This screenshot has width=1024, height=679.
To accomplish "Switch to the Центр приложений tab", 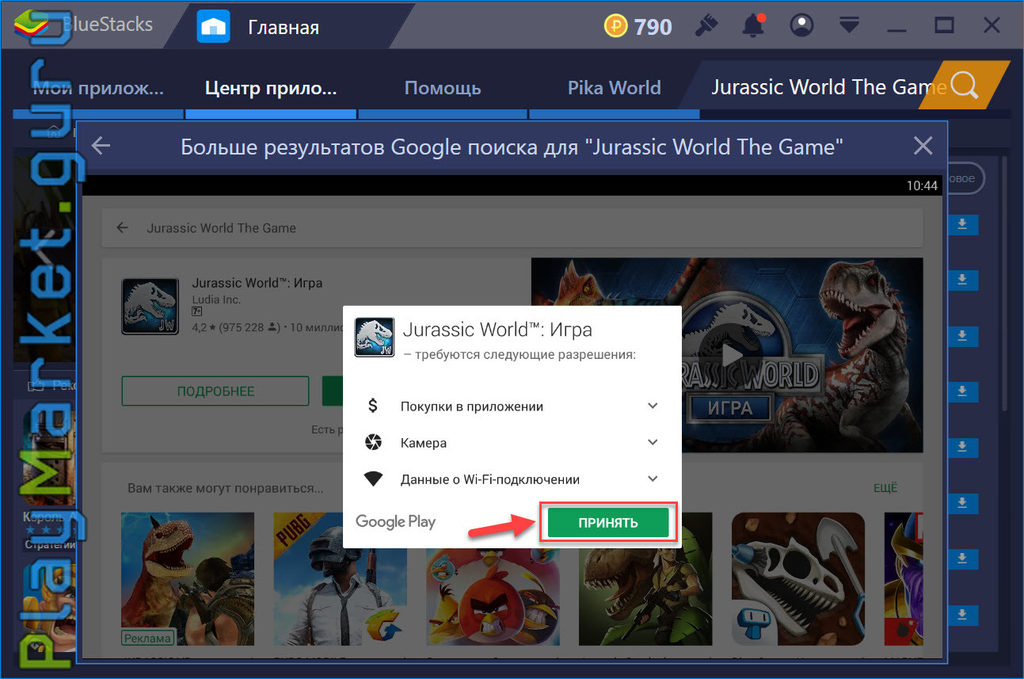I will [270, 88].
